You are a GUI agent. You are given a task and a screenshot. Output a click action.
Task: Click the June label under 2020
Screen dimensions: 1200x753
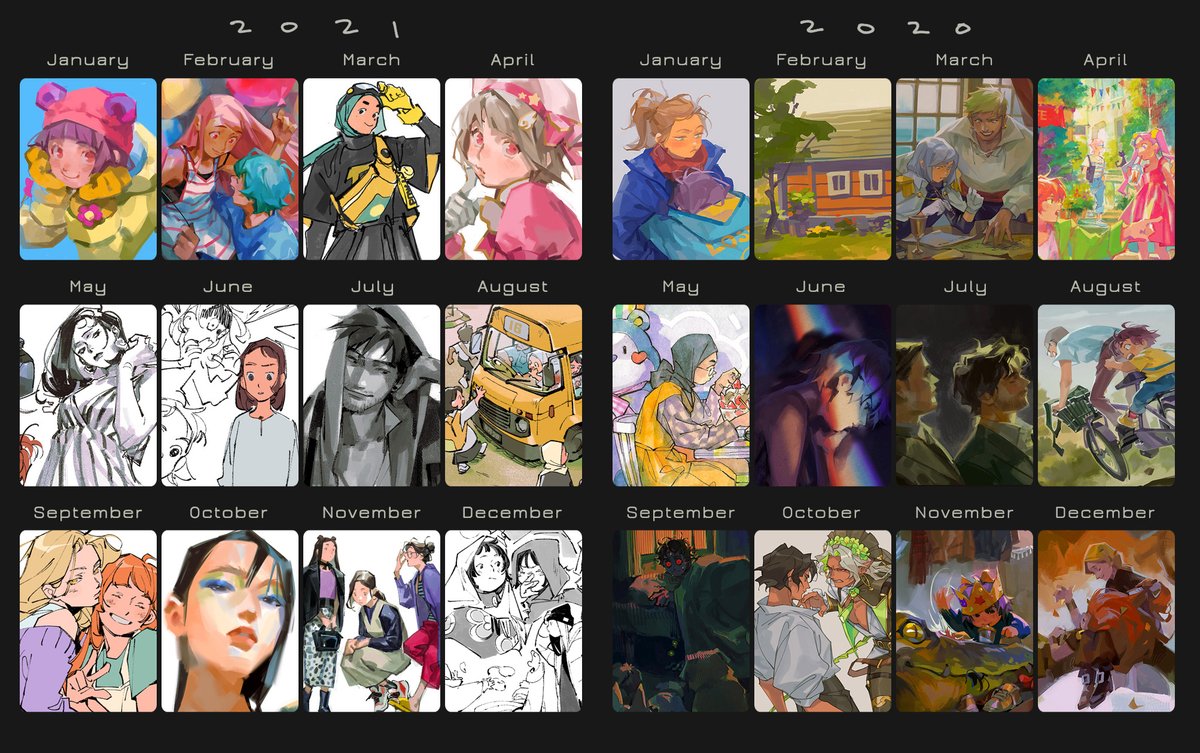821,286
